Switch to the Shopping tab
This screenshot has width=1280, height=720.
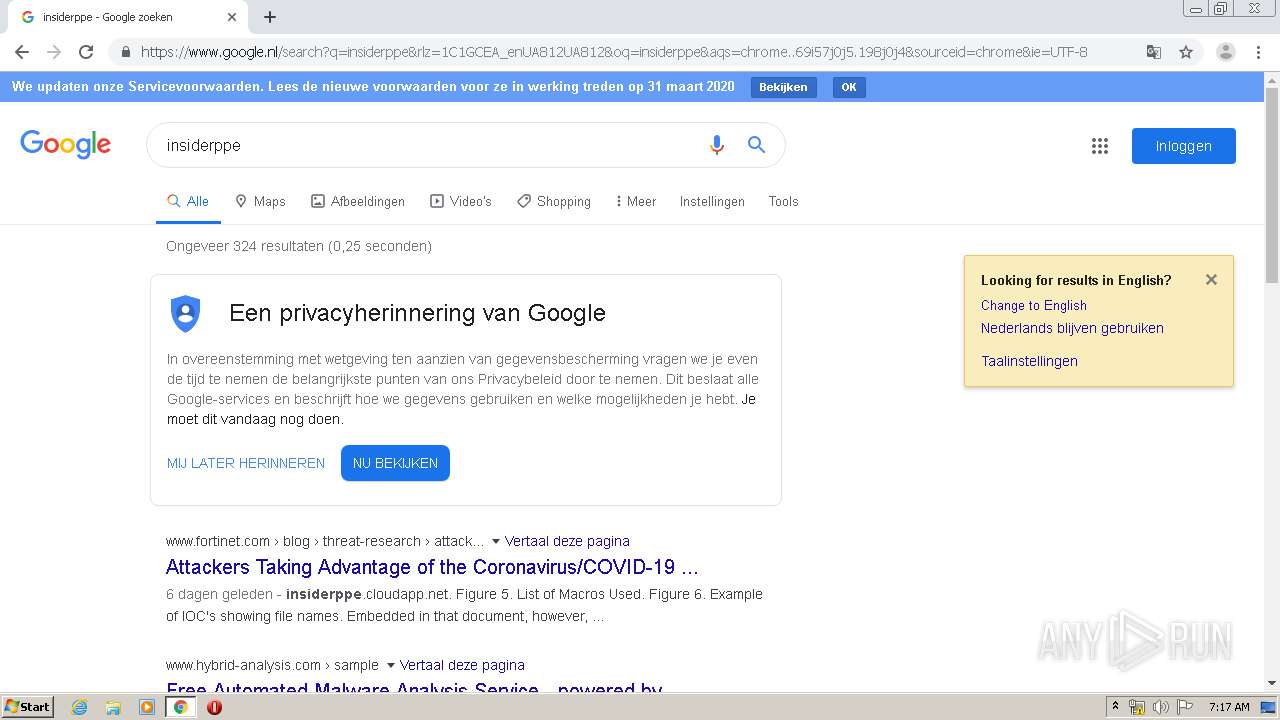pos(554,201)
